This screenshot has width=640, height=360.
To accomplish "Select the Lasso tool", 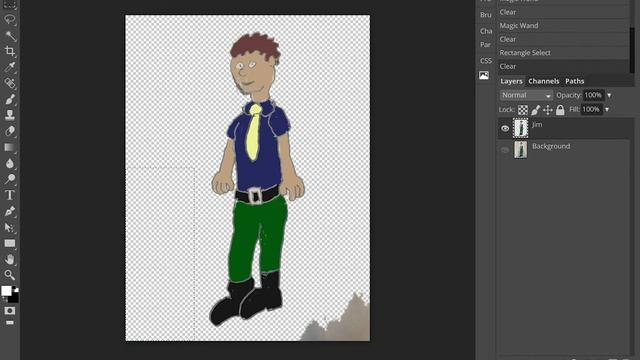I will 10,20.
